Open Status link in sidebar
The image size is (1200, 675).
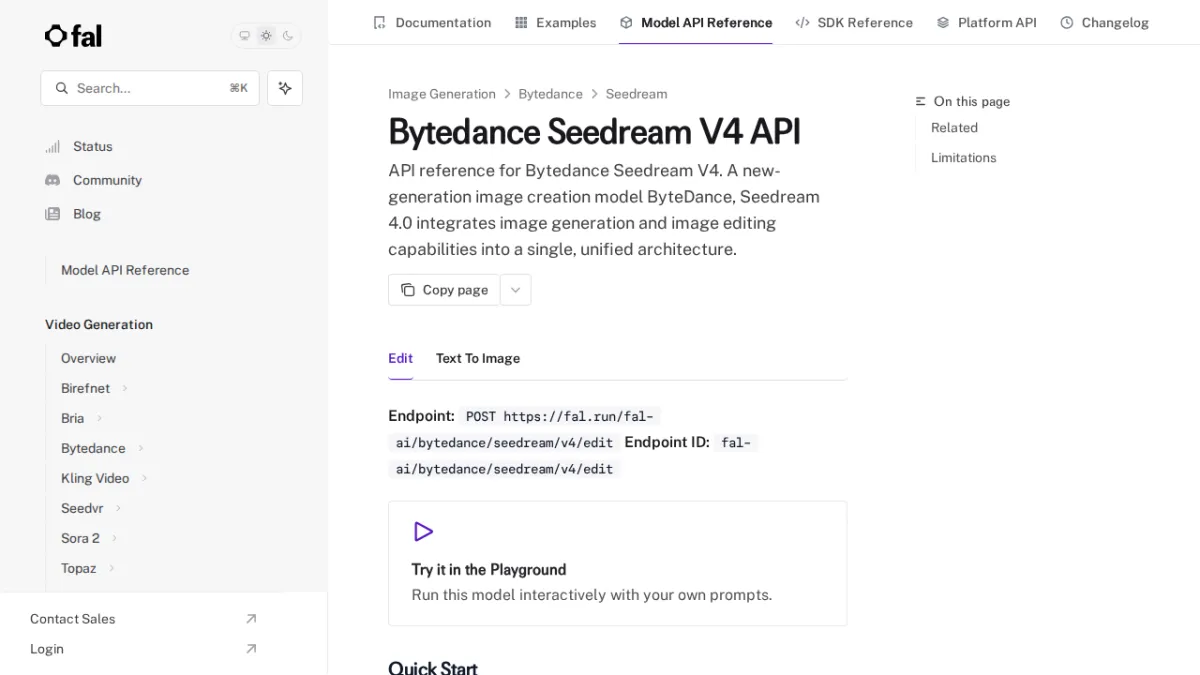pyautogui.click(x=93, y=147)
